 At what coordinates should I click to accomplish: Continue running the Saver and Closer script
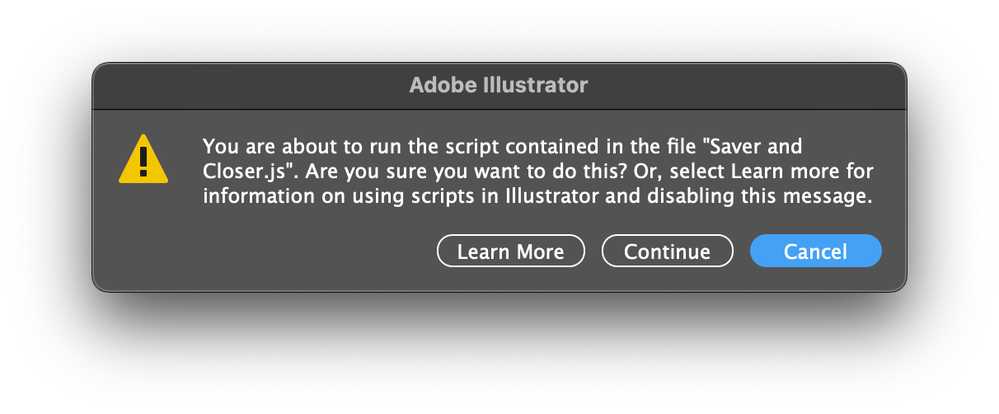(x=667, y=252)
